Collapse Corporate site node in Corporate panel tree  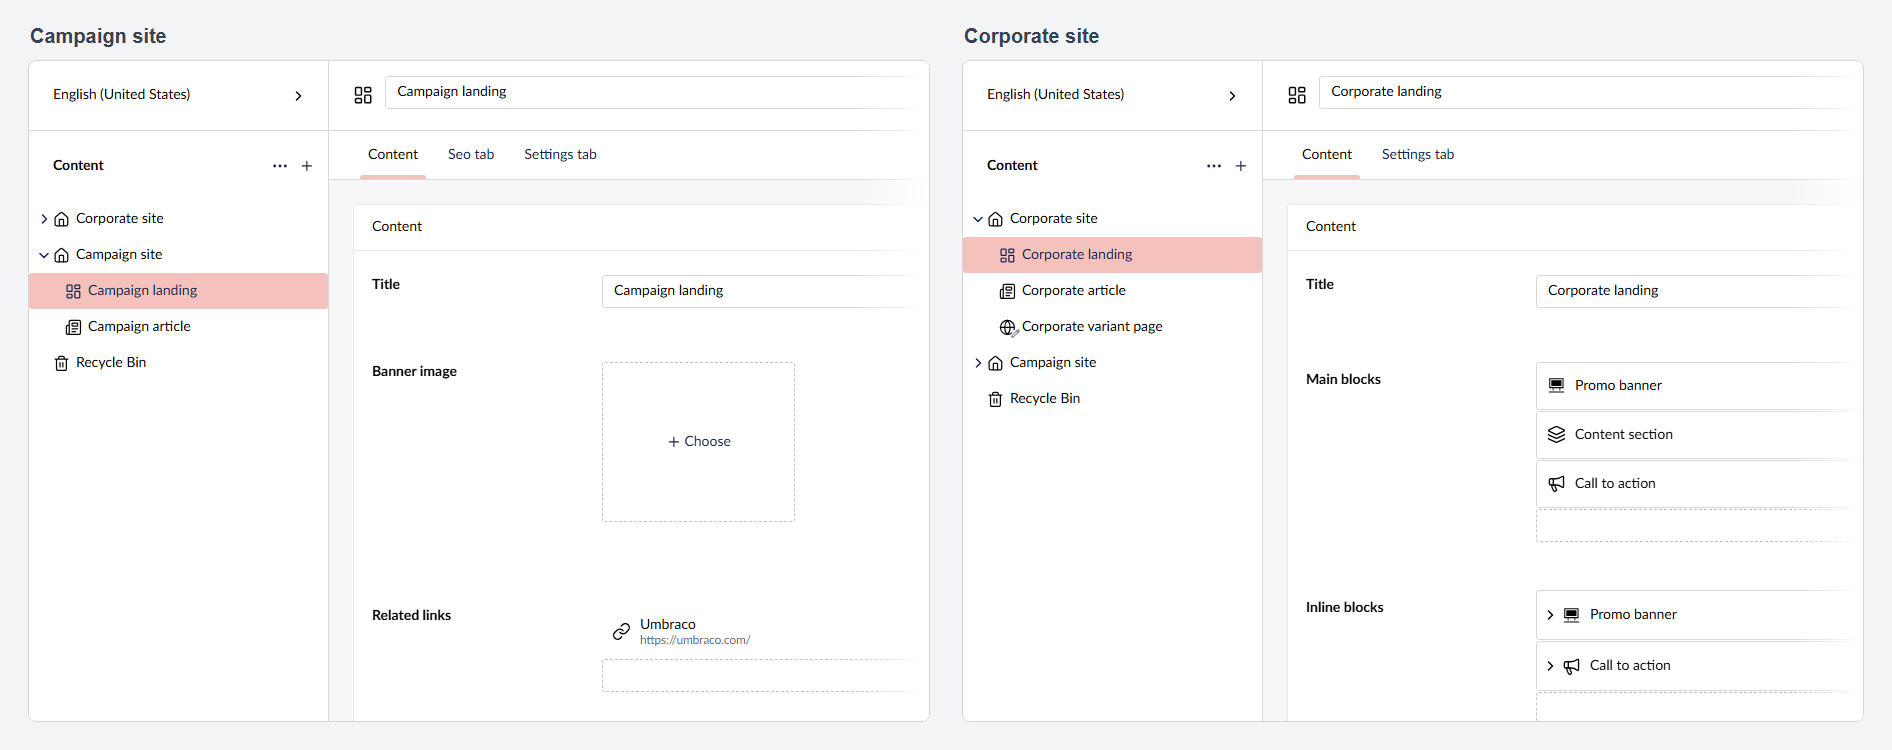pos(978,219)
